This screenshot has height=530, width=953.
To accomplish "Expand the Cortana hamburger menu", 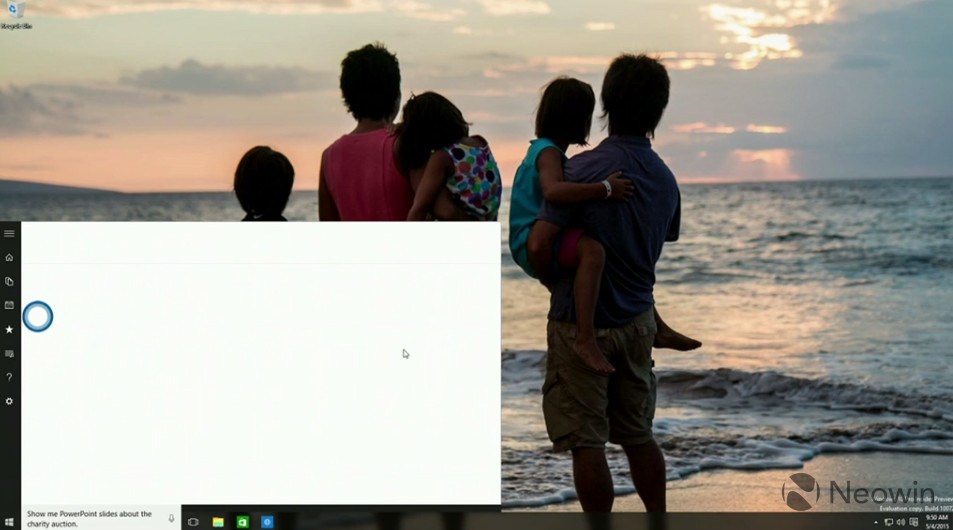I will pos(9,233).
